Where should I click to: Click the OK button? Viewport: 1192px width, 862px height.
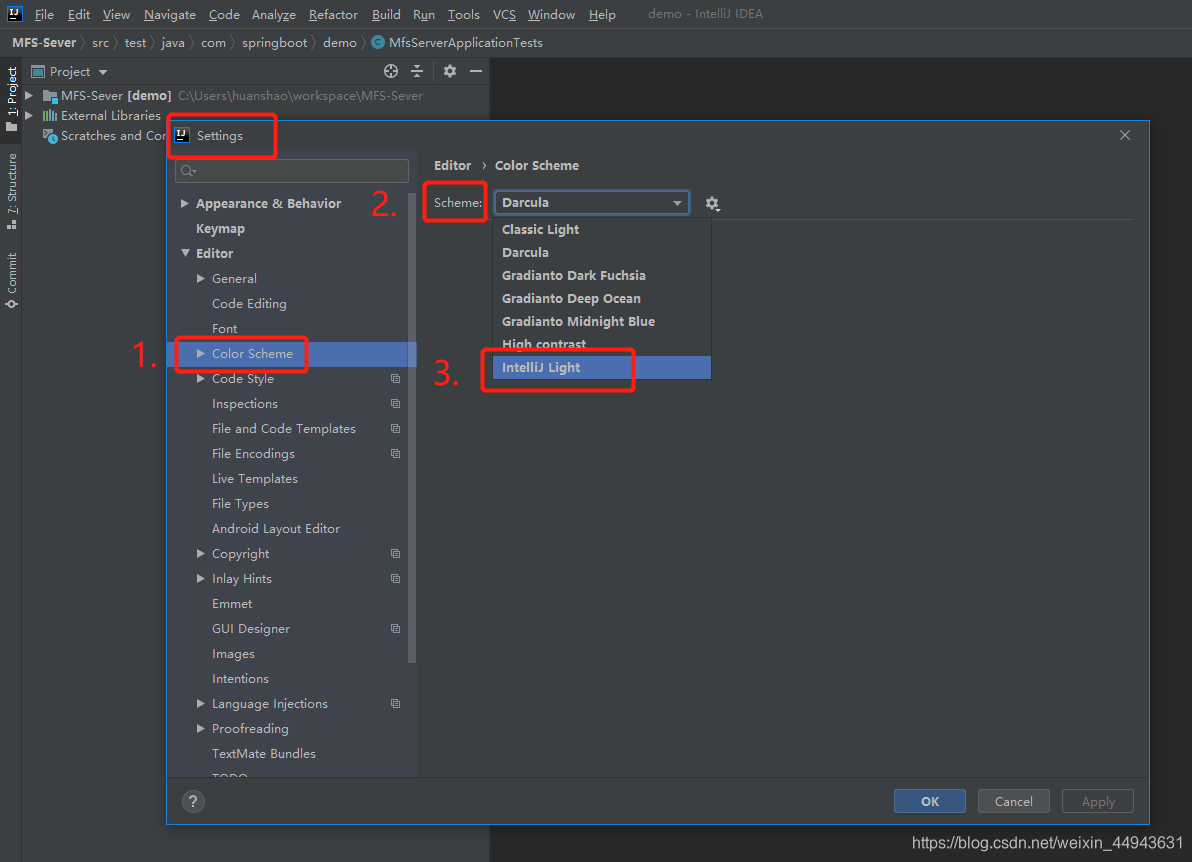coord(930,801)
